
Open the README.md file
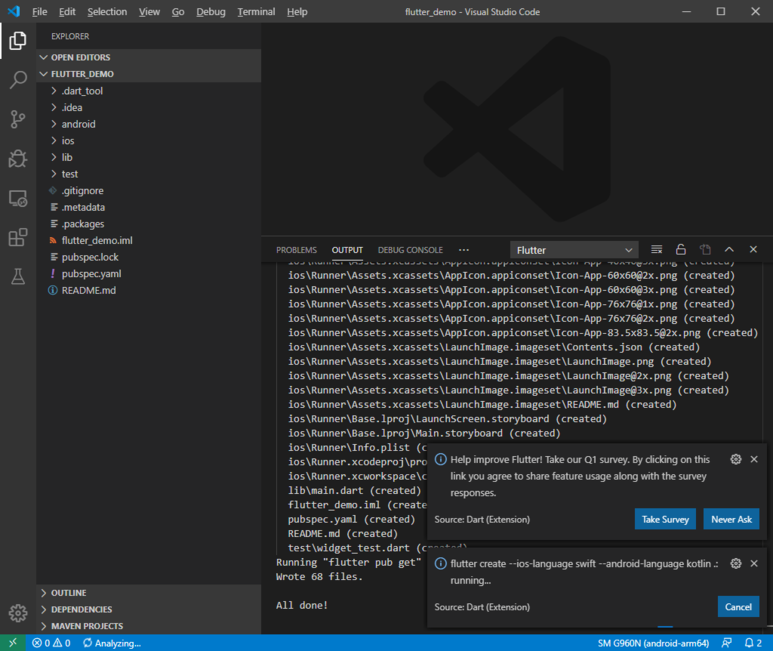tap(149, 290)
